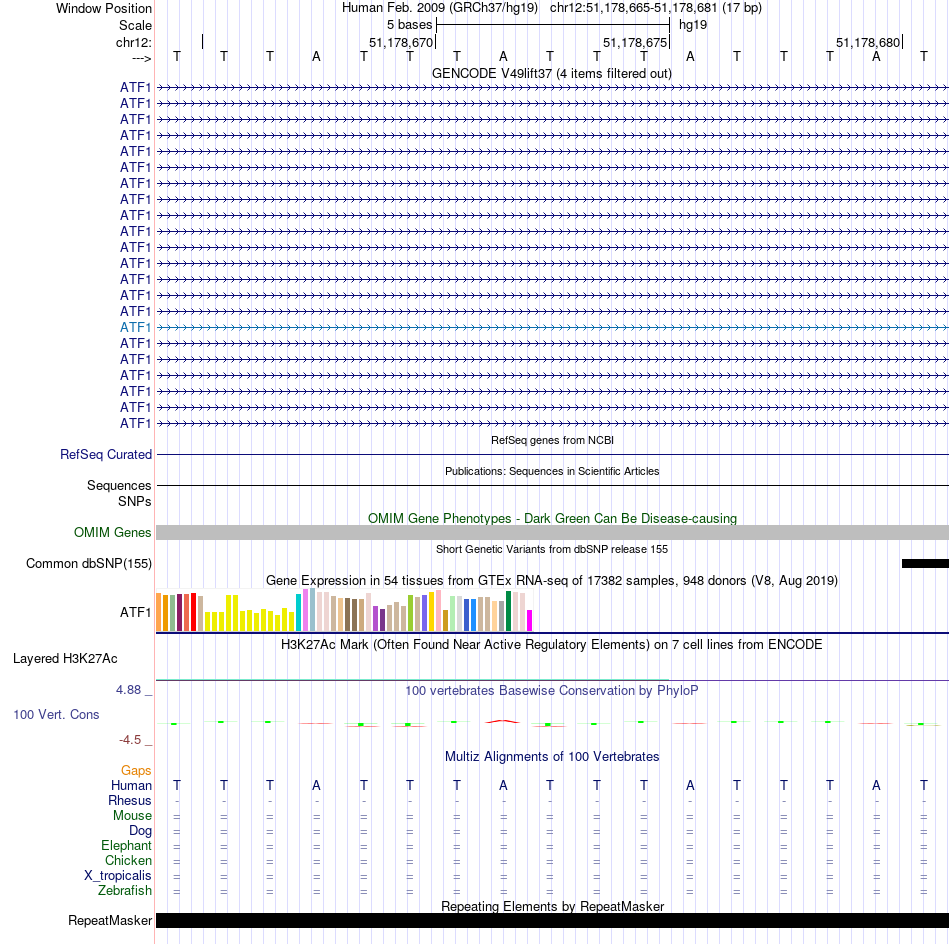
Task: Select the Rhesus alignment row label
Action: [130, 800]
